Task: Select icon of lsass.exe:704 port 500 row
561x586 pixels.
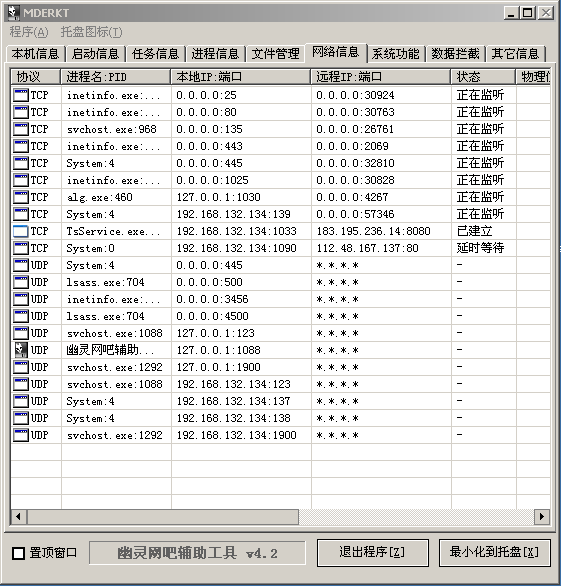Action: (21, 282)
